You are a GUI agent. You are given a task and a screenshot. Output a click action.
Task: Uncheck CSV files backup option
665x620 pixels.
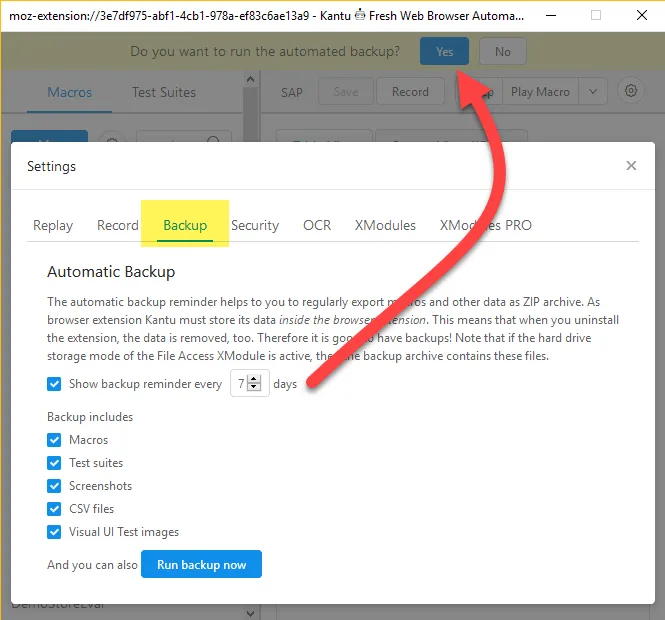(54, 508)
